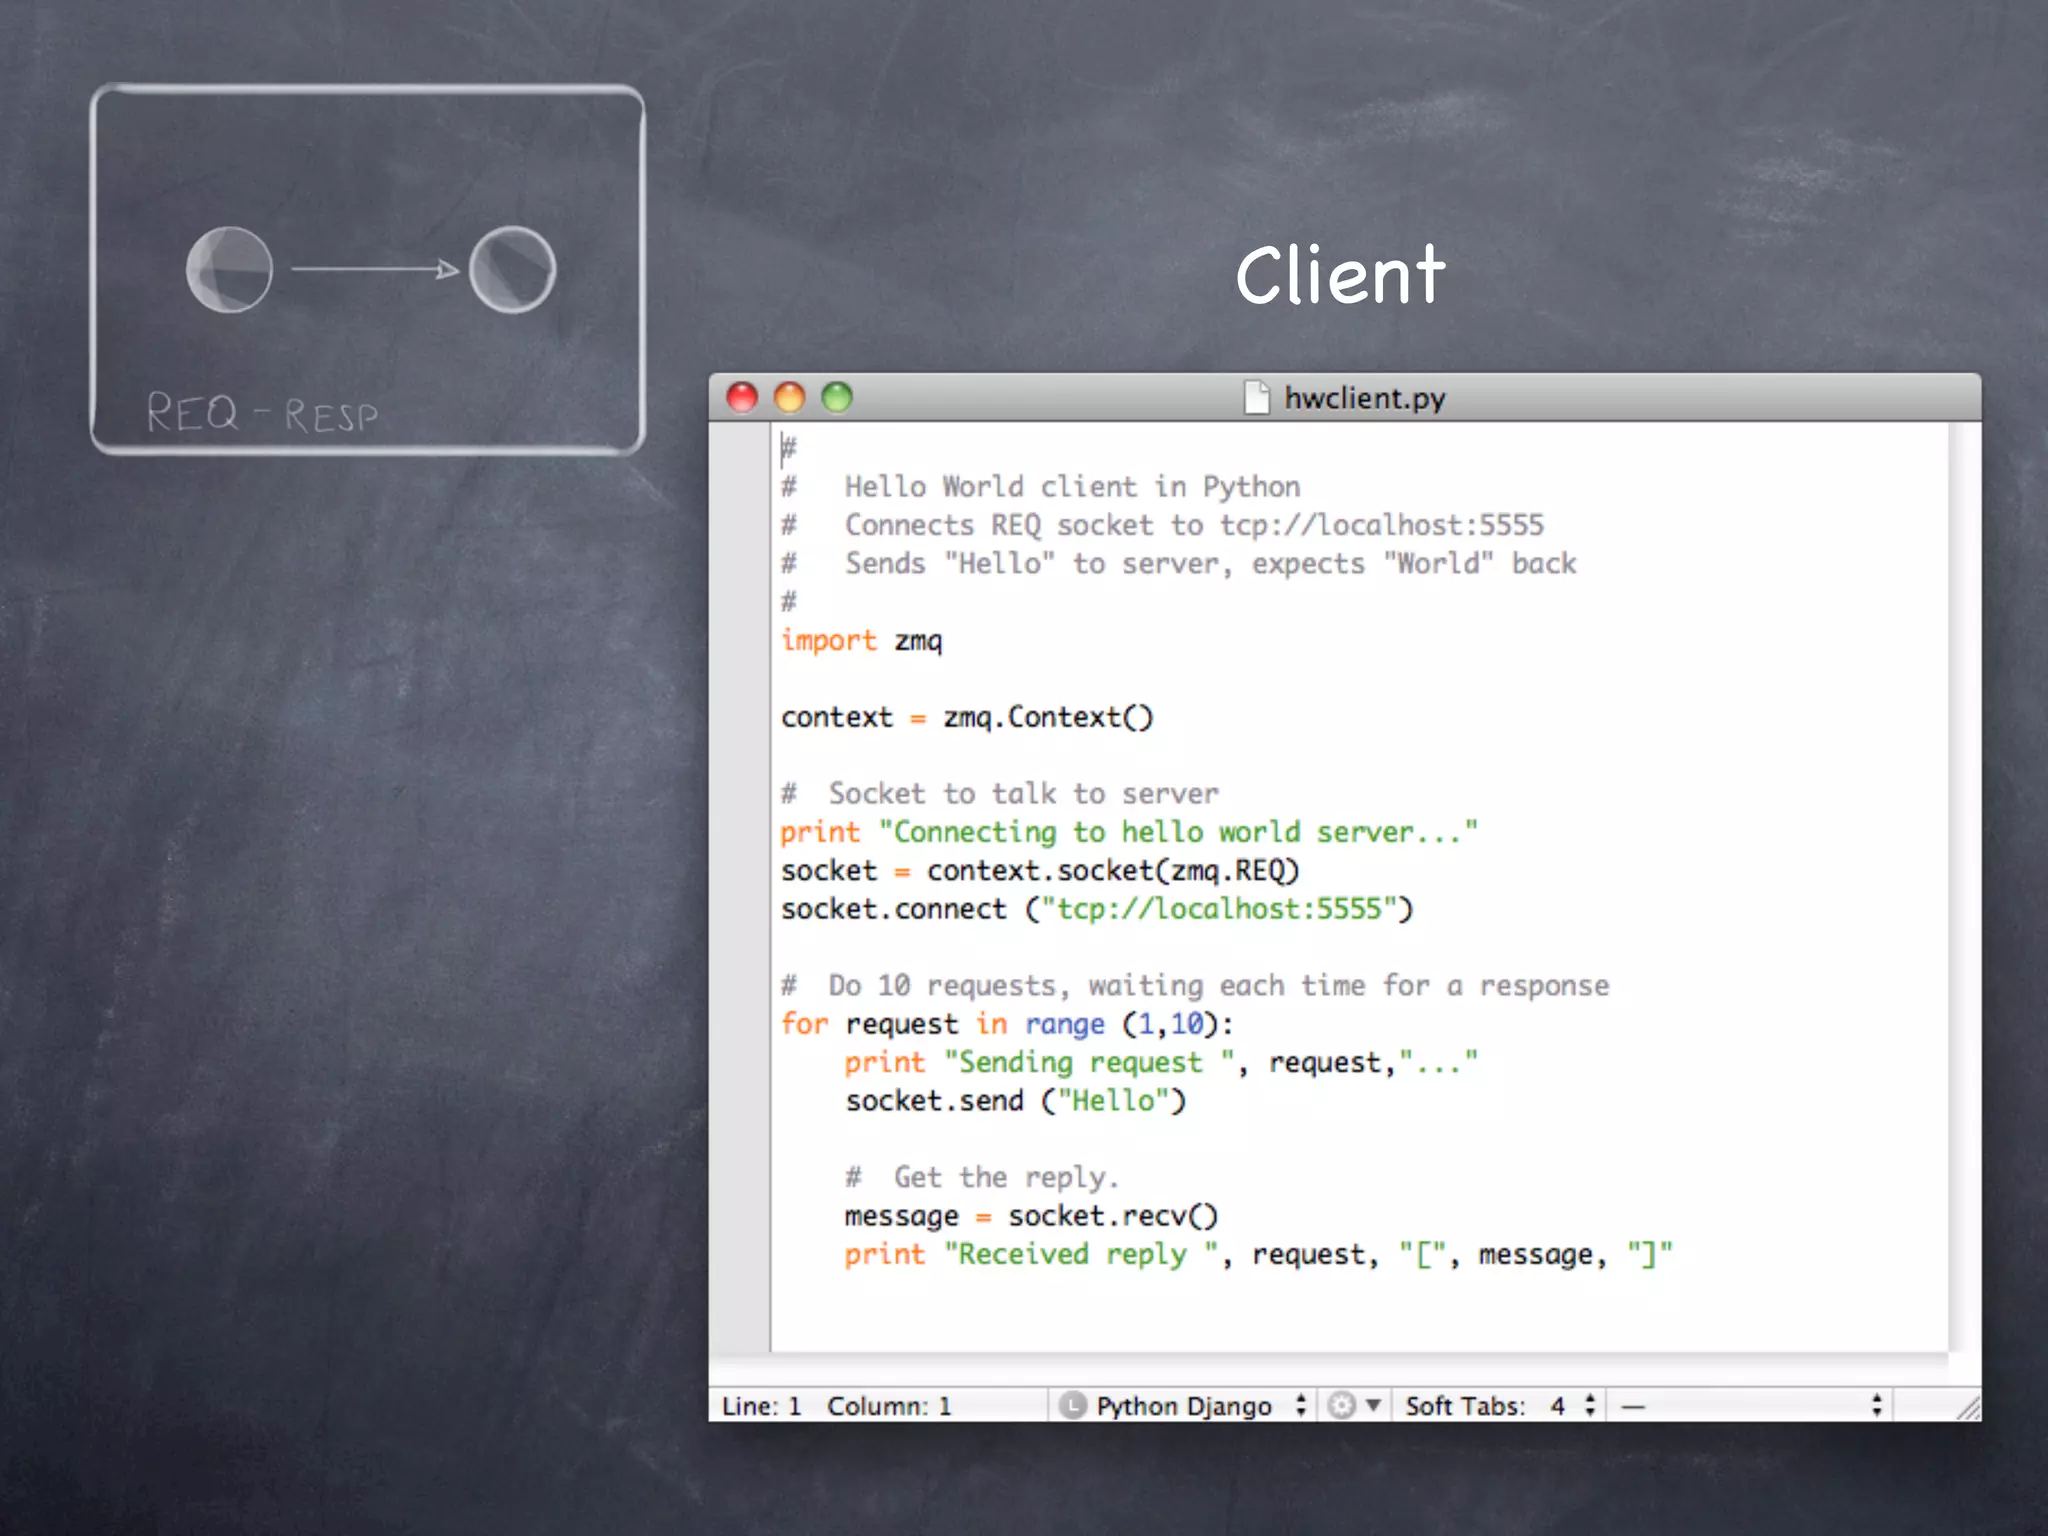Image resolution: width=2048 pixels, height=1536 pixels.
Task: Click the language 'L' icon in the status bar
Action: (x=1072, y=1406)
